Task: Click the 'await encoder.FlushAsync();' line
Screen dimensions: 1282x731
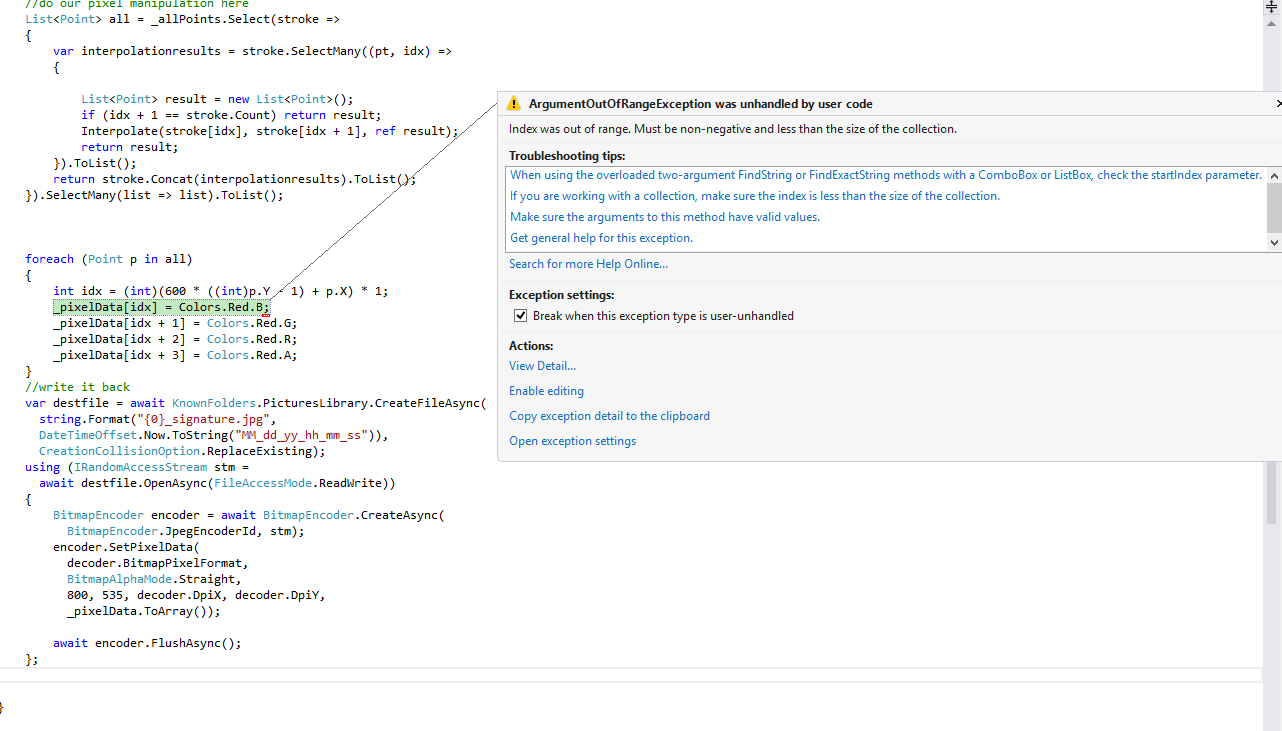Action: point(147,643)
